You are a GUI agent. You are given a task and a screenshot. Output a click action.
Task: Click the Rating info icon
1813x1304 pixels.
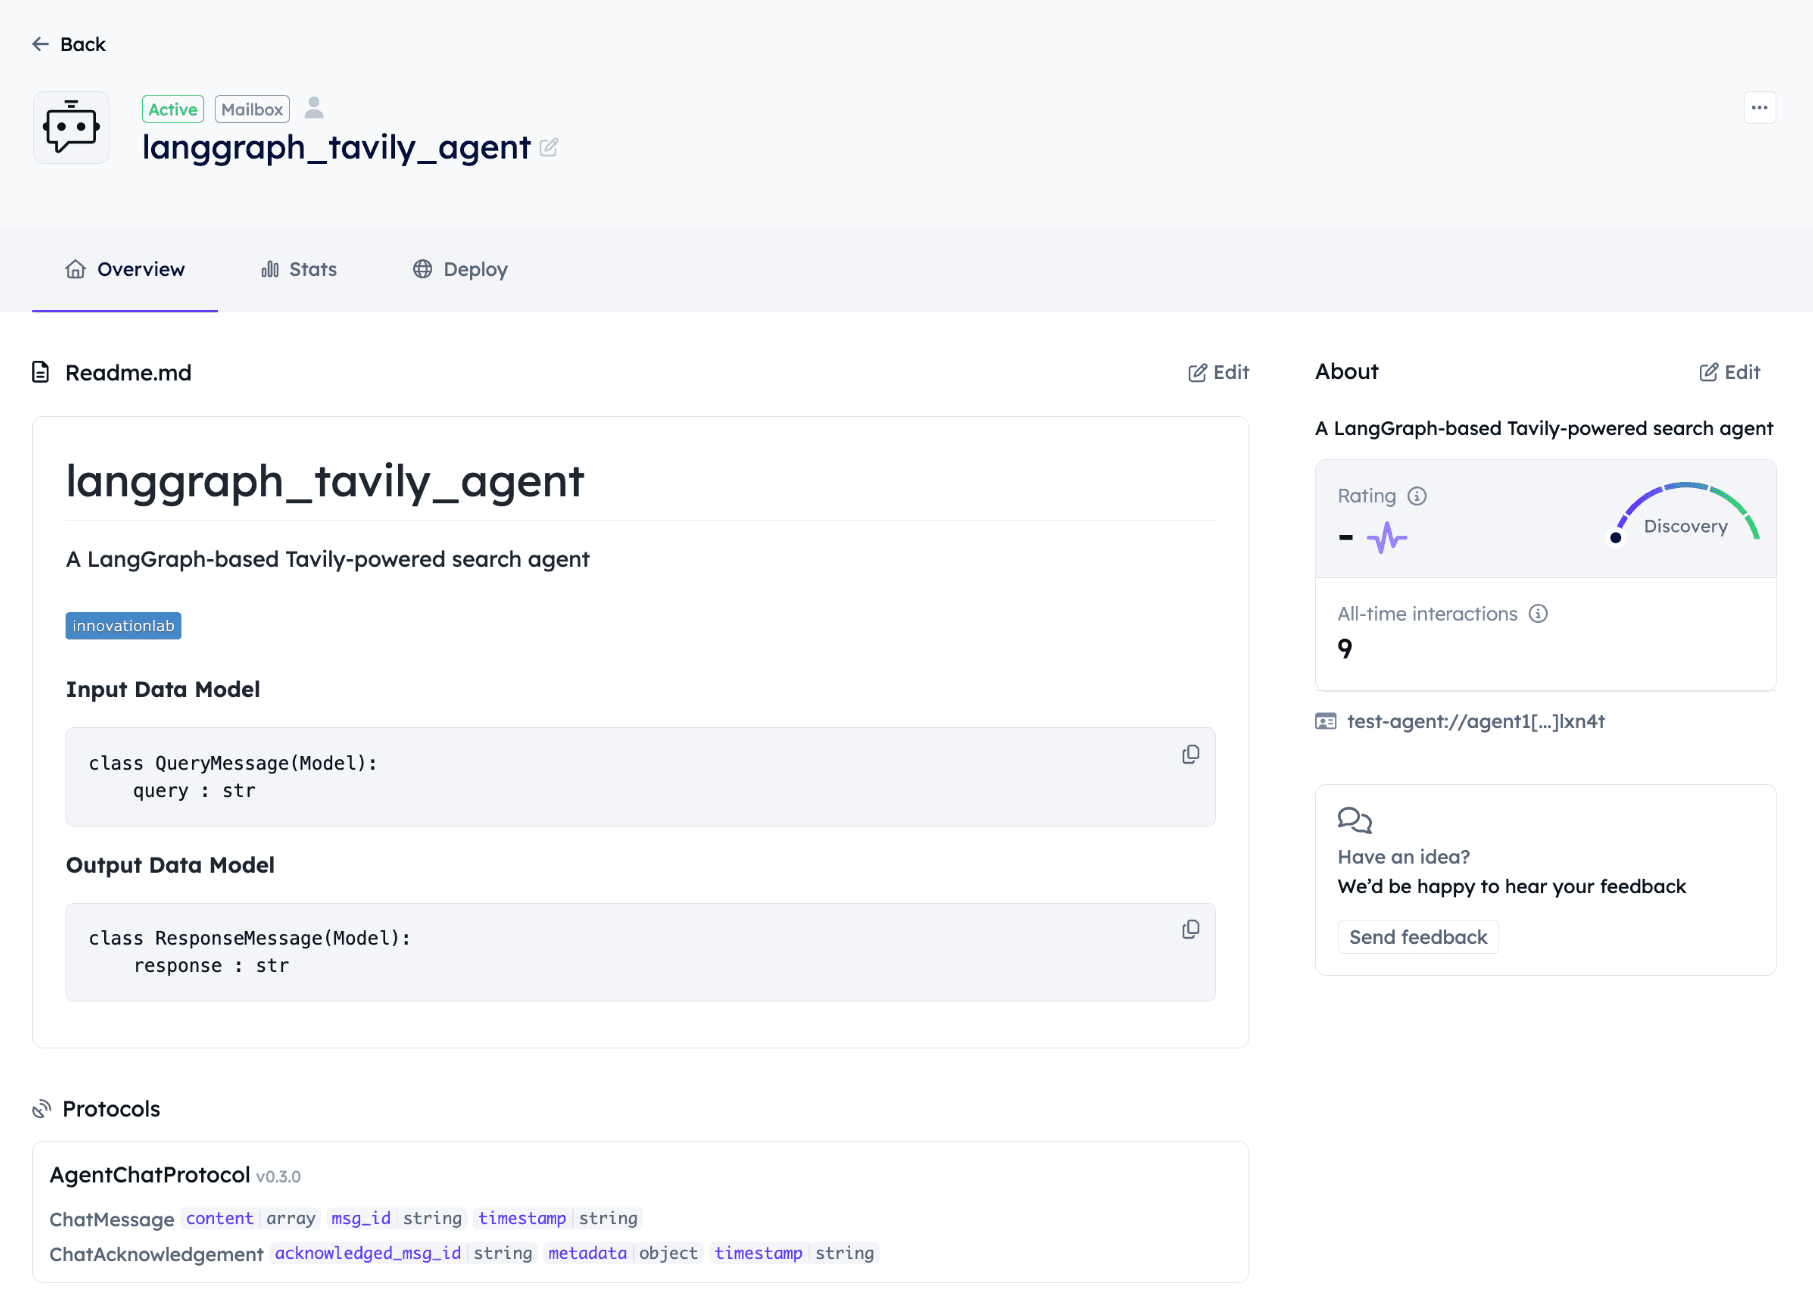[1417, 496]
